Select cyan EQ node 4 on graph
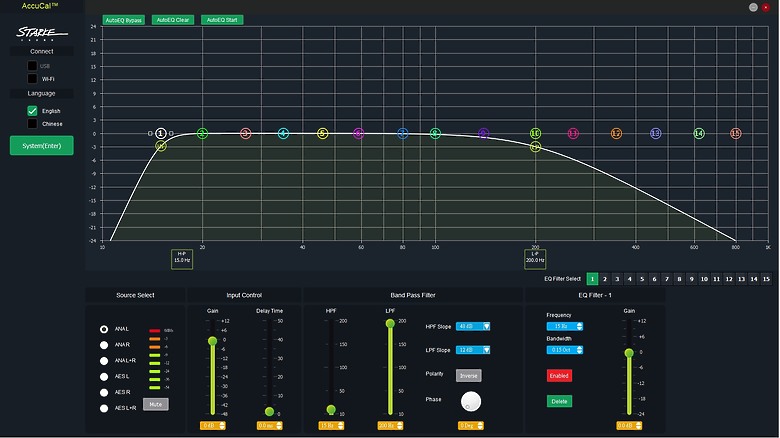This screenshot has width=780, height=438. (283, 133)
